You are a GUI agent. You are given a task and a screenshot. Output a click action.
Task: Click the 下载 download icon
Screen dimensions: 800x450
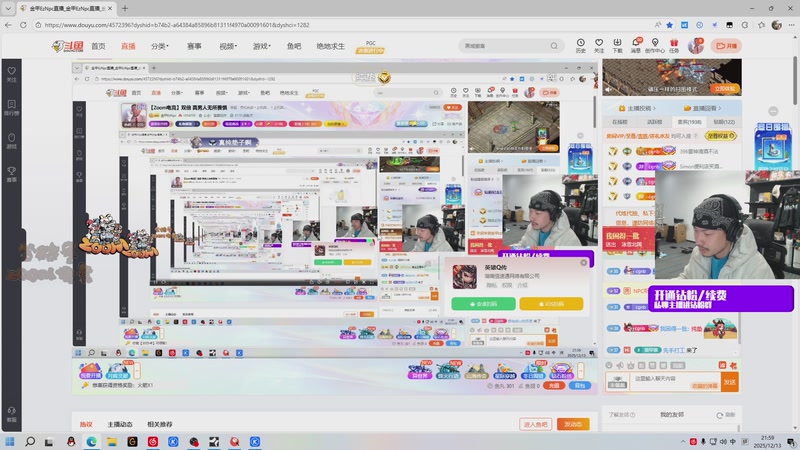pos(617,45)
